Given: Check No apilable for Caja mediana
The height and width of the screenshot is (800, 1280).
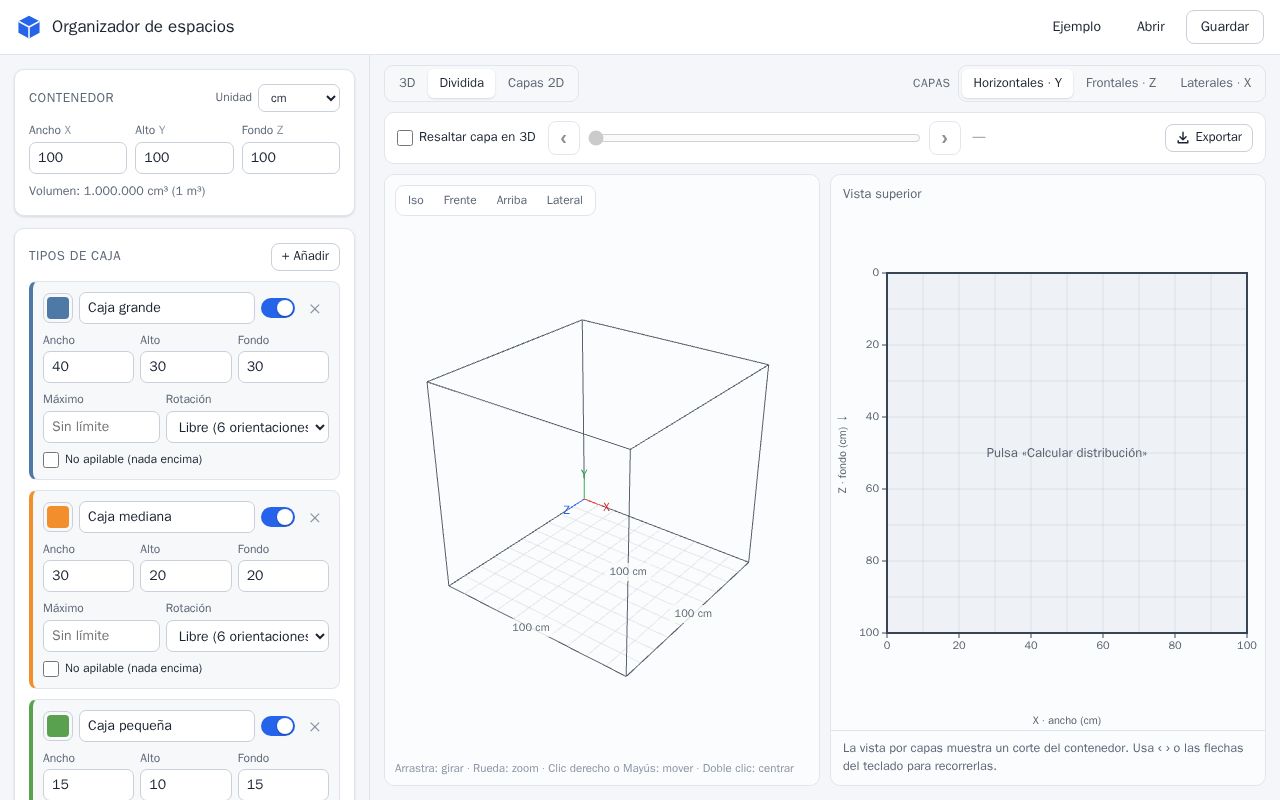Looking at the screenshot, I should (51, 669).
